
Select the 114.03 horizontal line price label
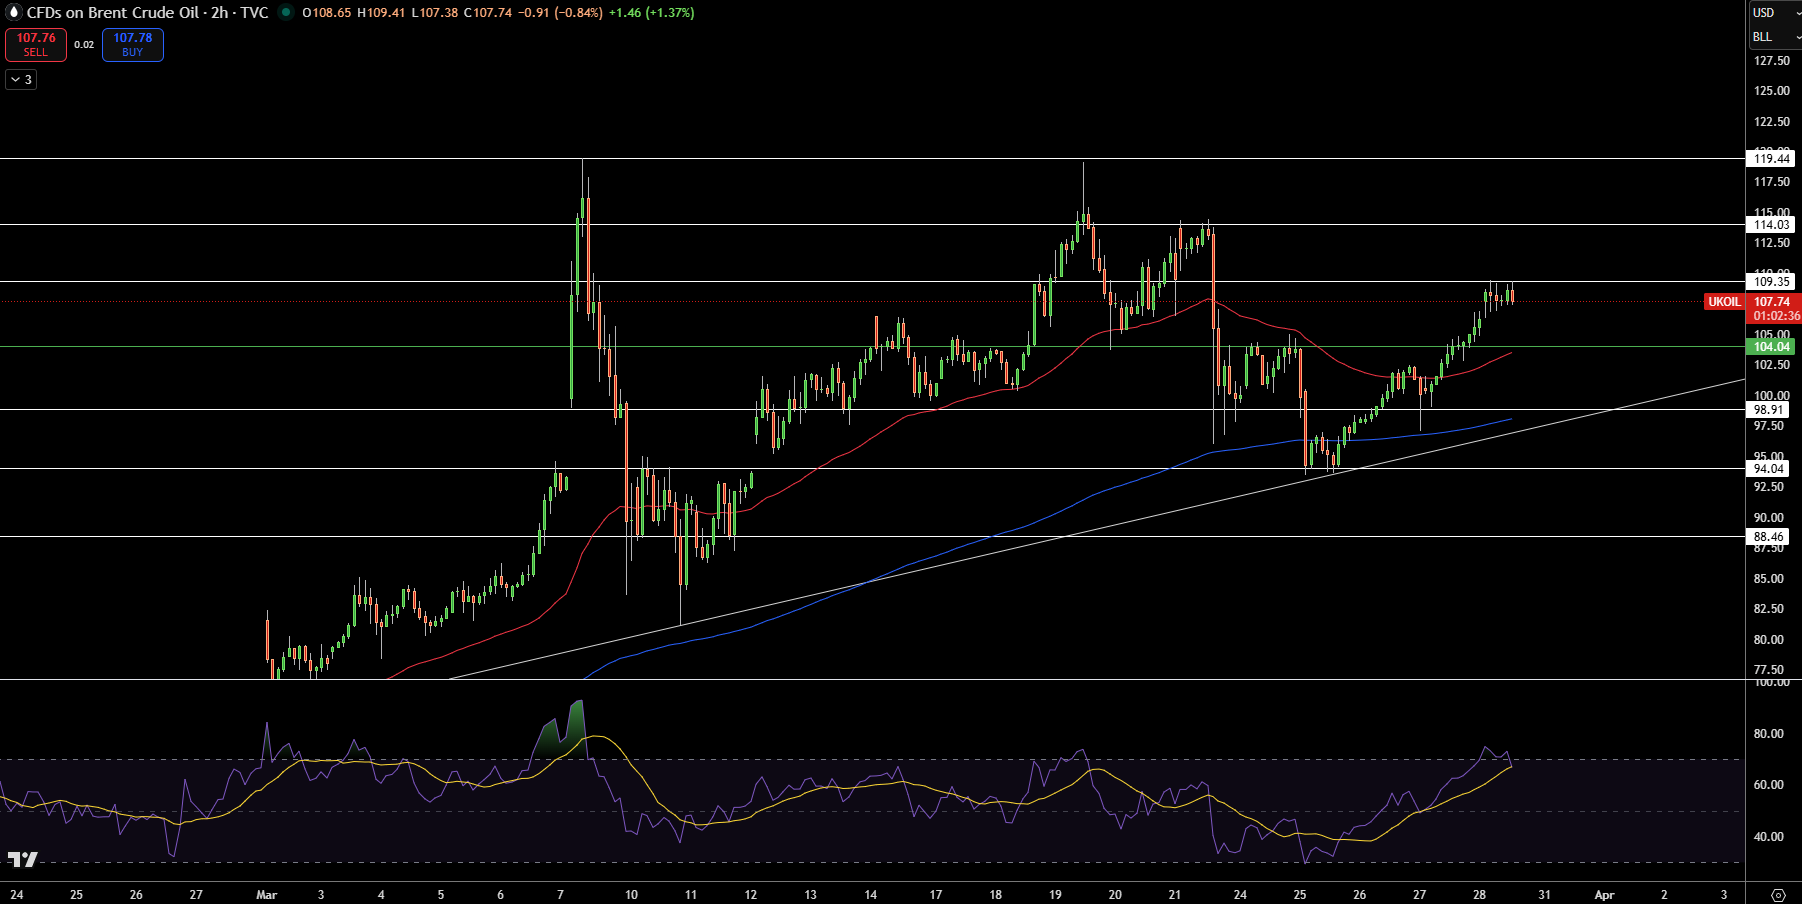[x=1771, y=225]
